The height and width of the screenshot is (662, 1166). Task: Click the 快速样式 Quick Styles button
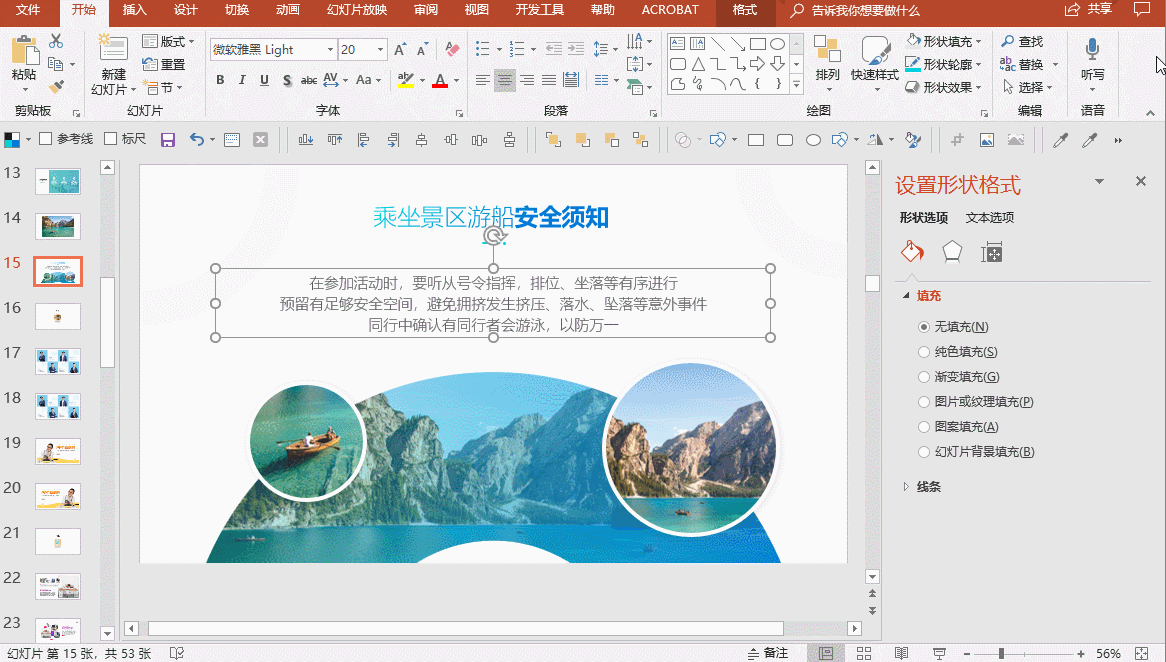tap(875, 62)
